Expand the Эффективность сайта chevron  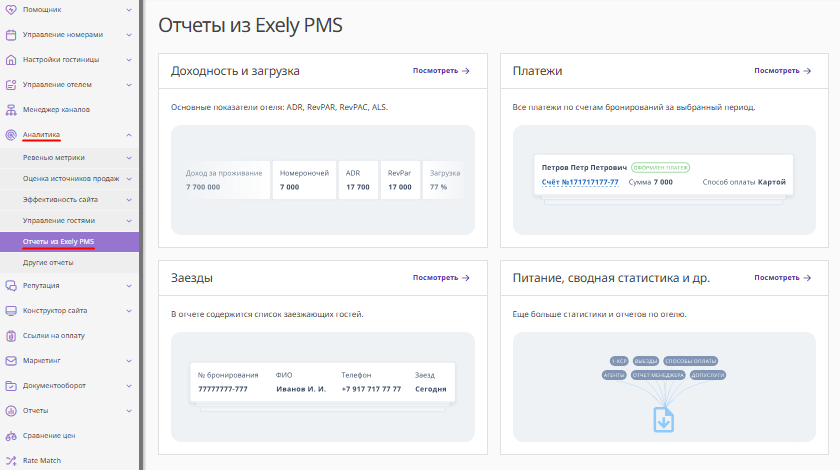click(129, 199)
